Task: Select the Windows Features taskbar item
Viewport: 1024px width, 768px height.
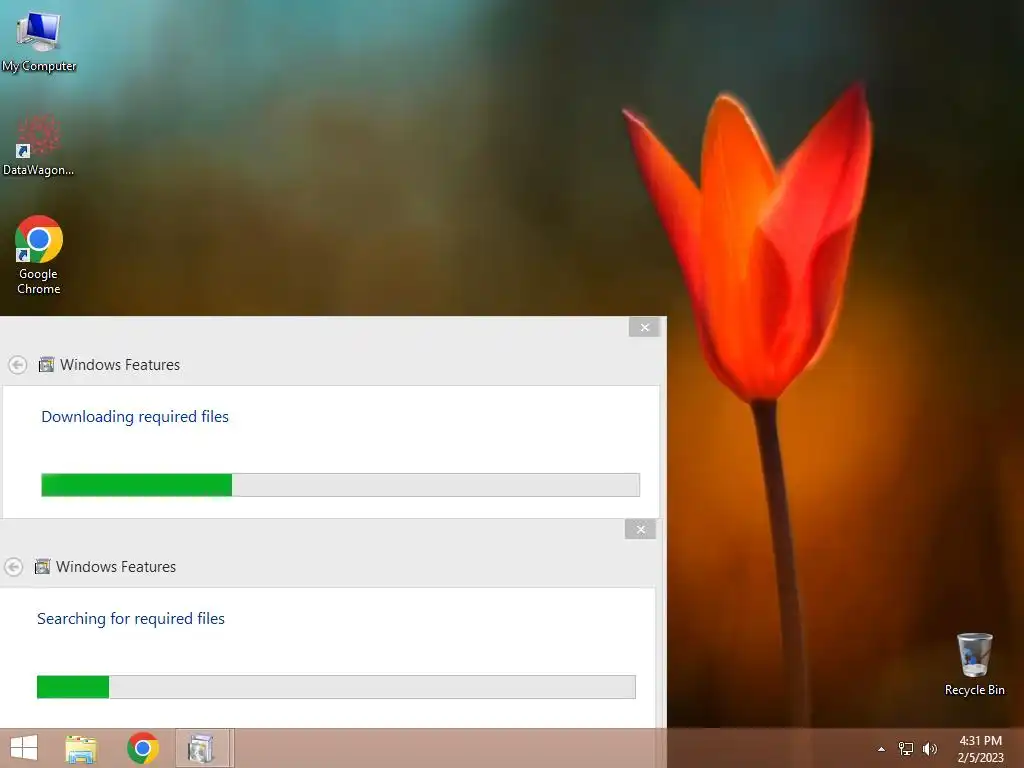Action: [x=204, y=748]
